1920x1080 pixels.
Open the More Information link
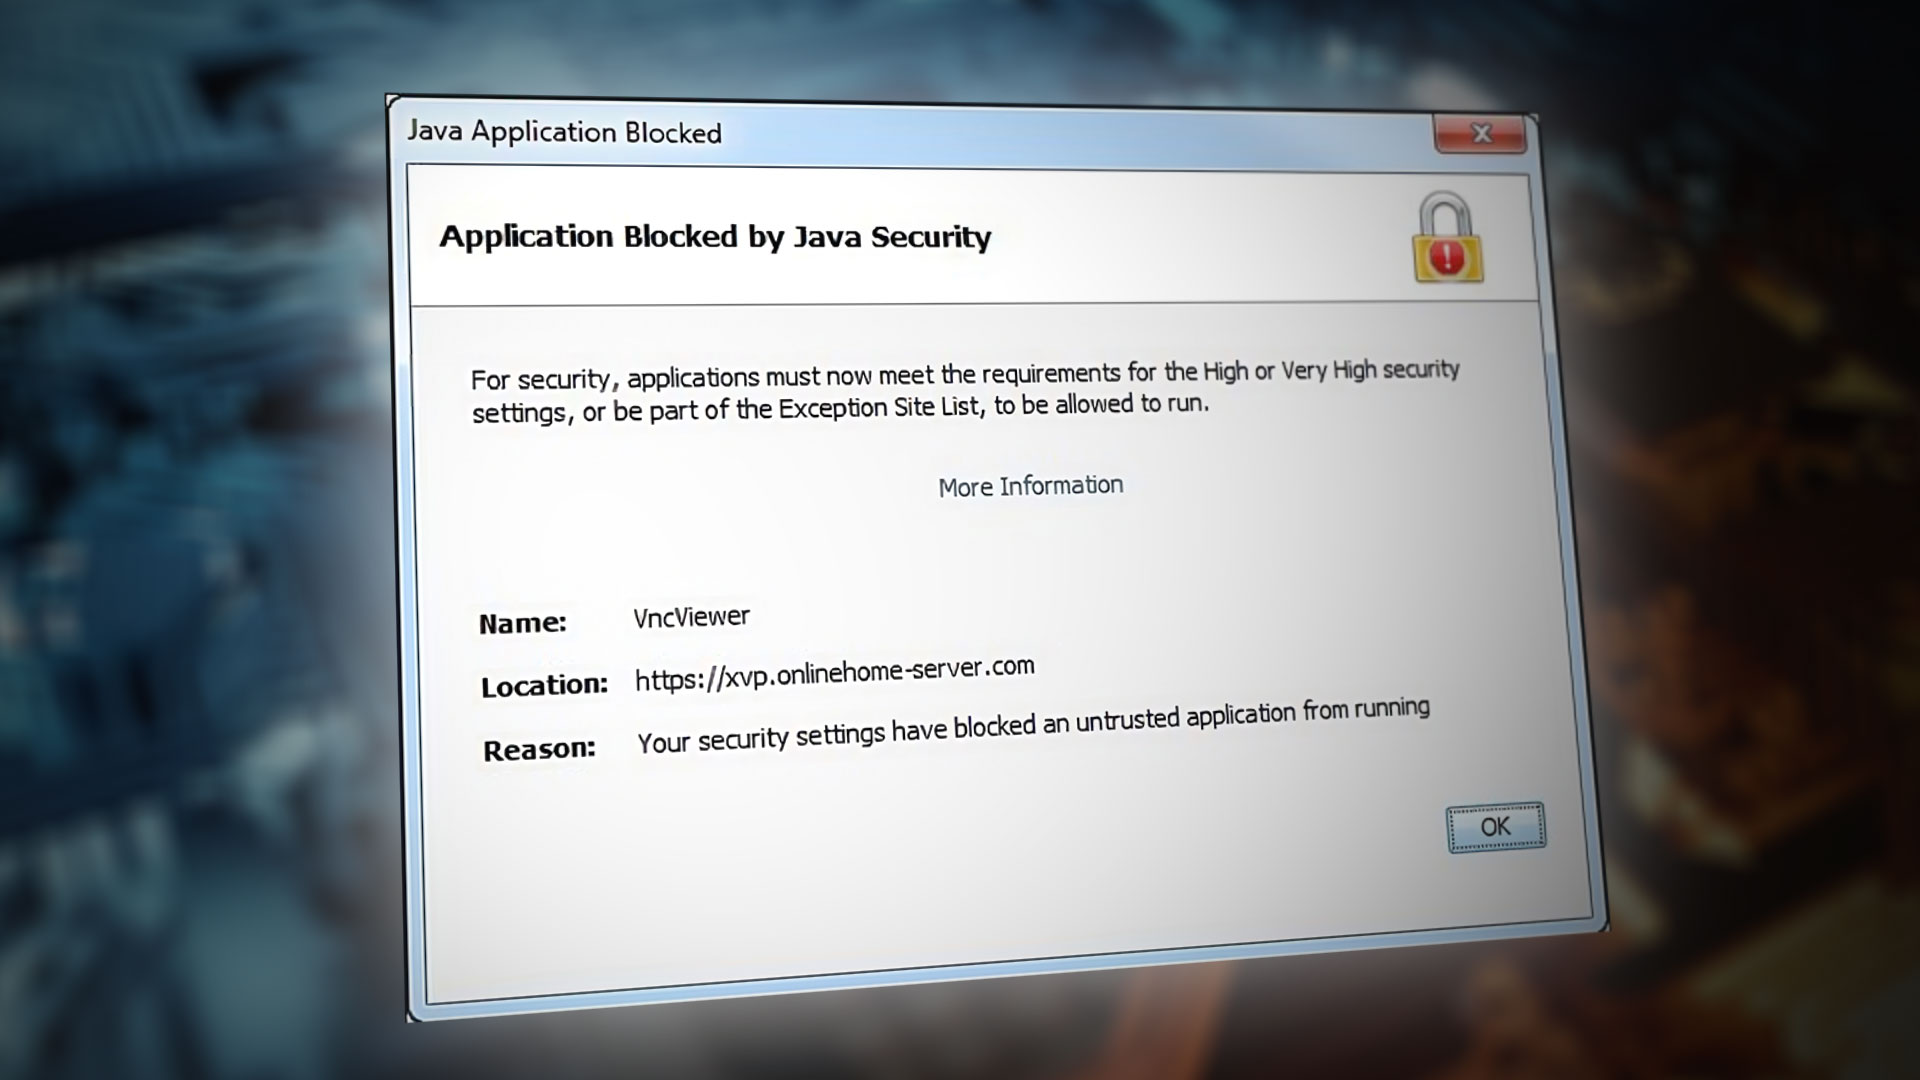pyautogui.click(x=1030, y=486)
